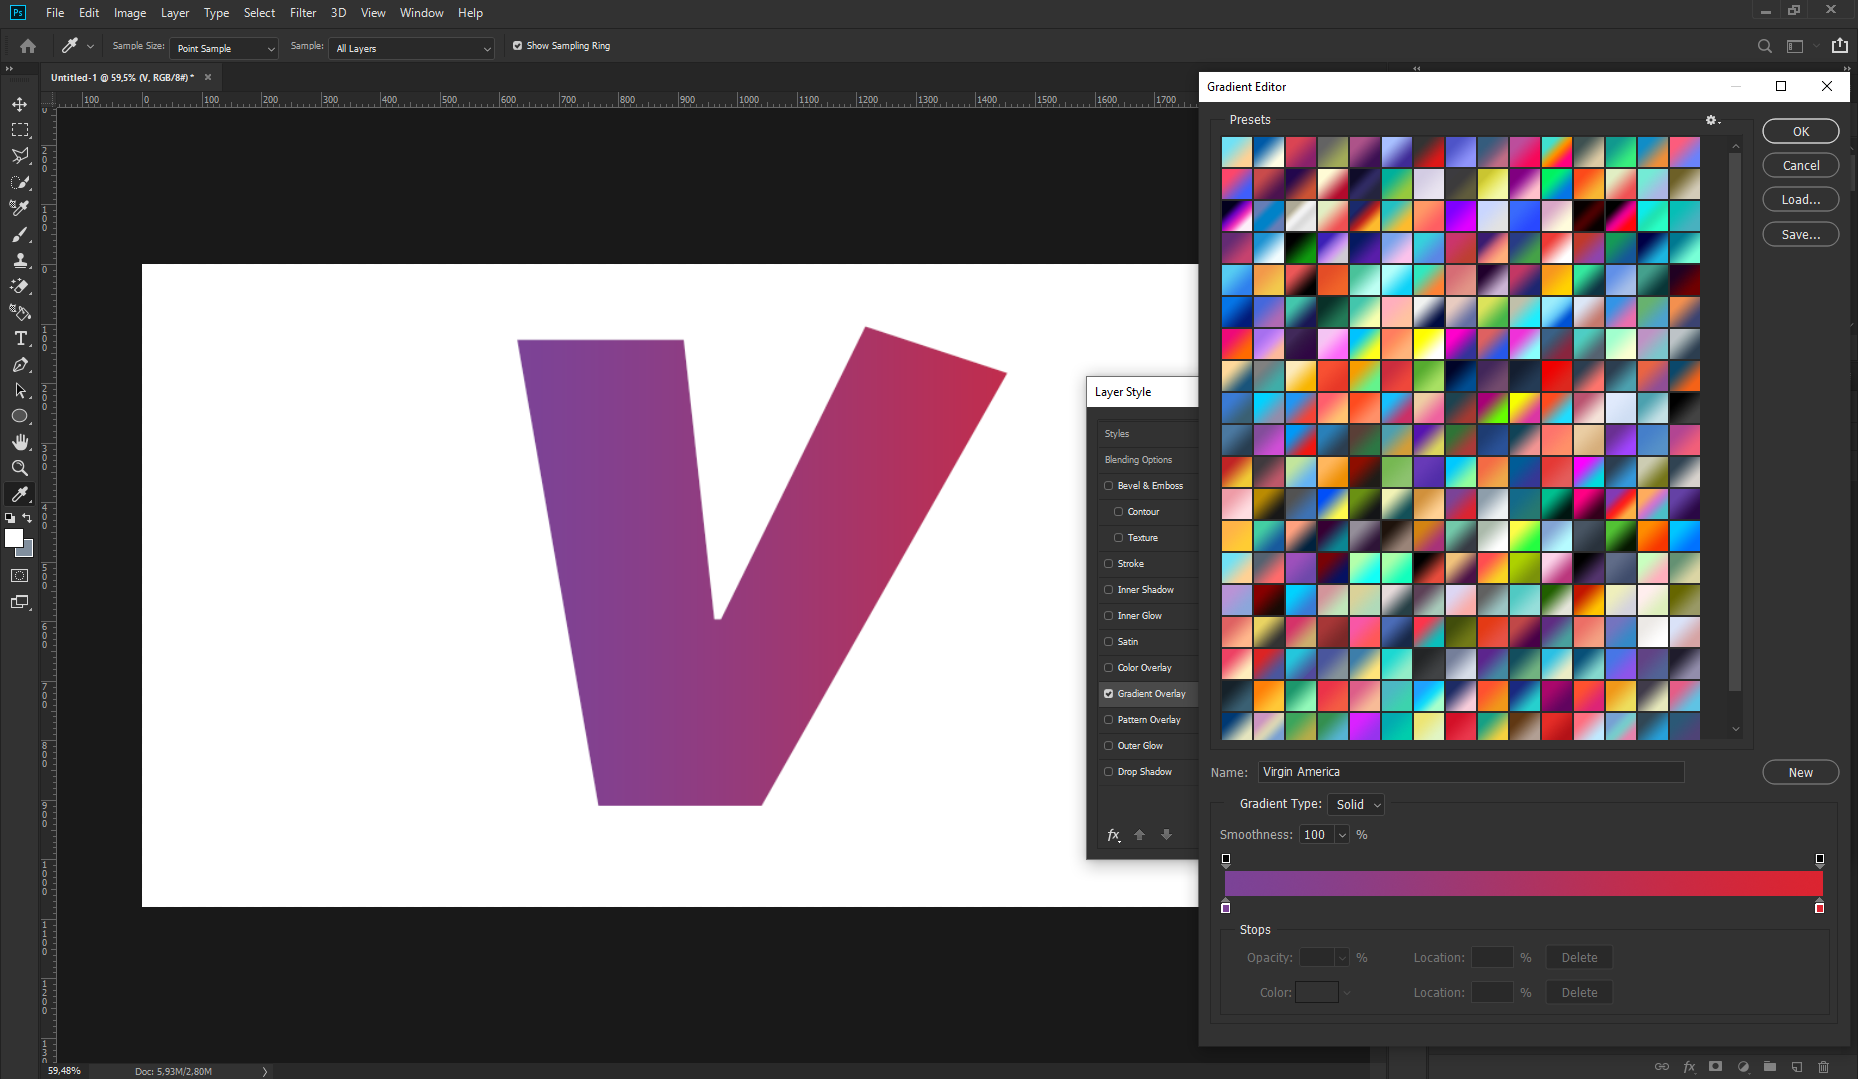This screenshot has height=1079, width=1858.
Task: Toggle Show Sampling Ring checkbox
Action: pyautogui.click(x=517, y=46)
